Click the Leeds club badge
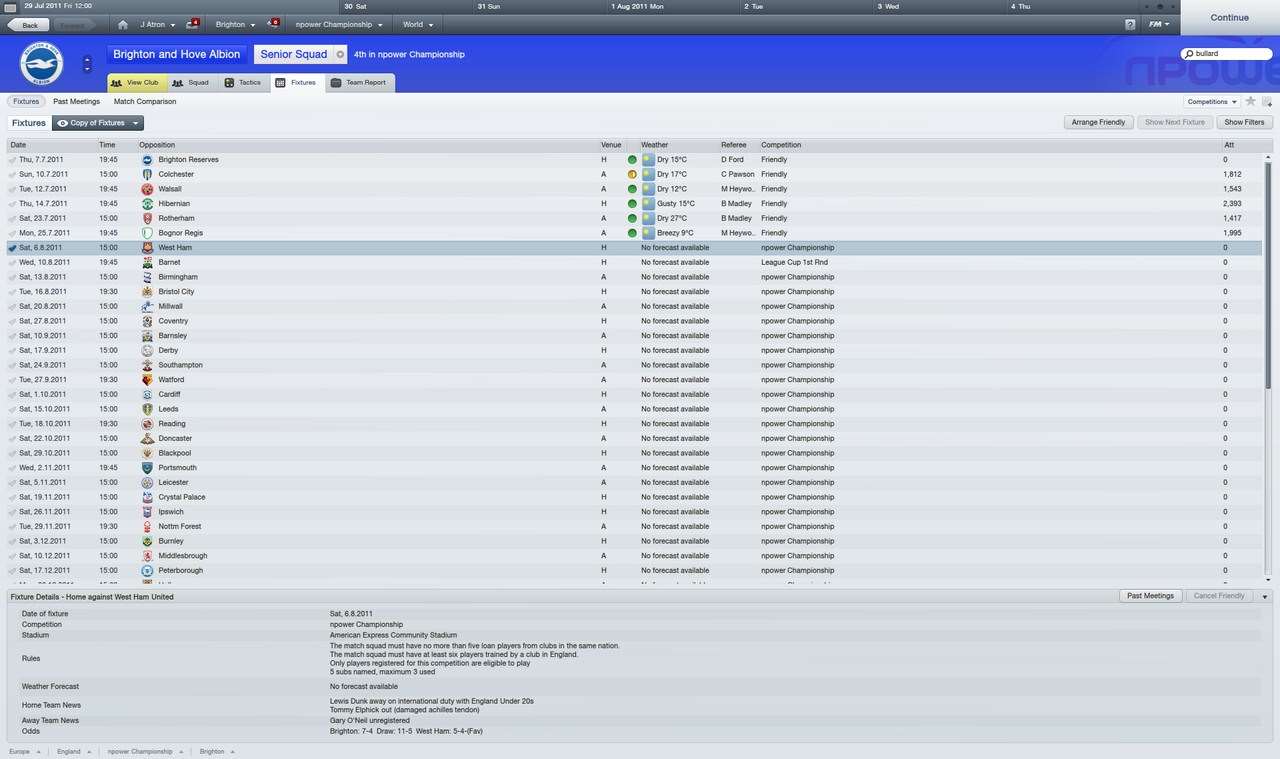This screenshot has width=1280, height=759. tap(147, 409)
